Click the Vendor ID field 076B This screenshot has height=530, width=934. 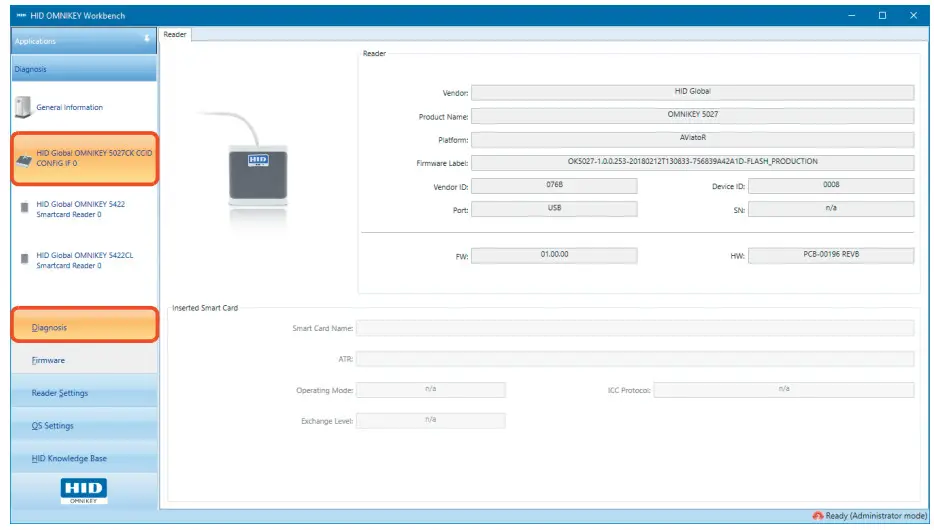pos(554,185)
